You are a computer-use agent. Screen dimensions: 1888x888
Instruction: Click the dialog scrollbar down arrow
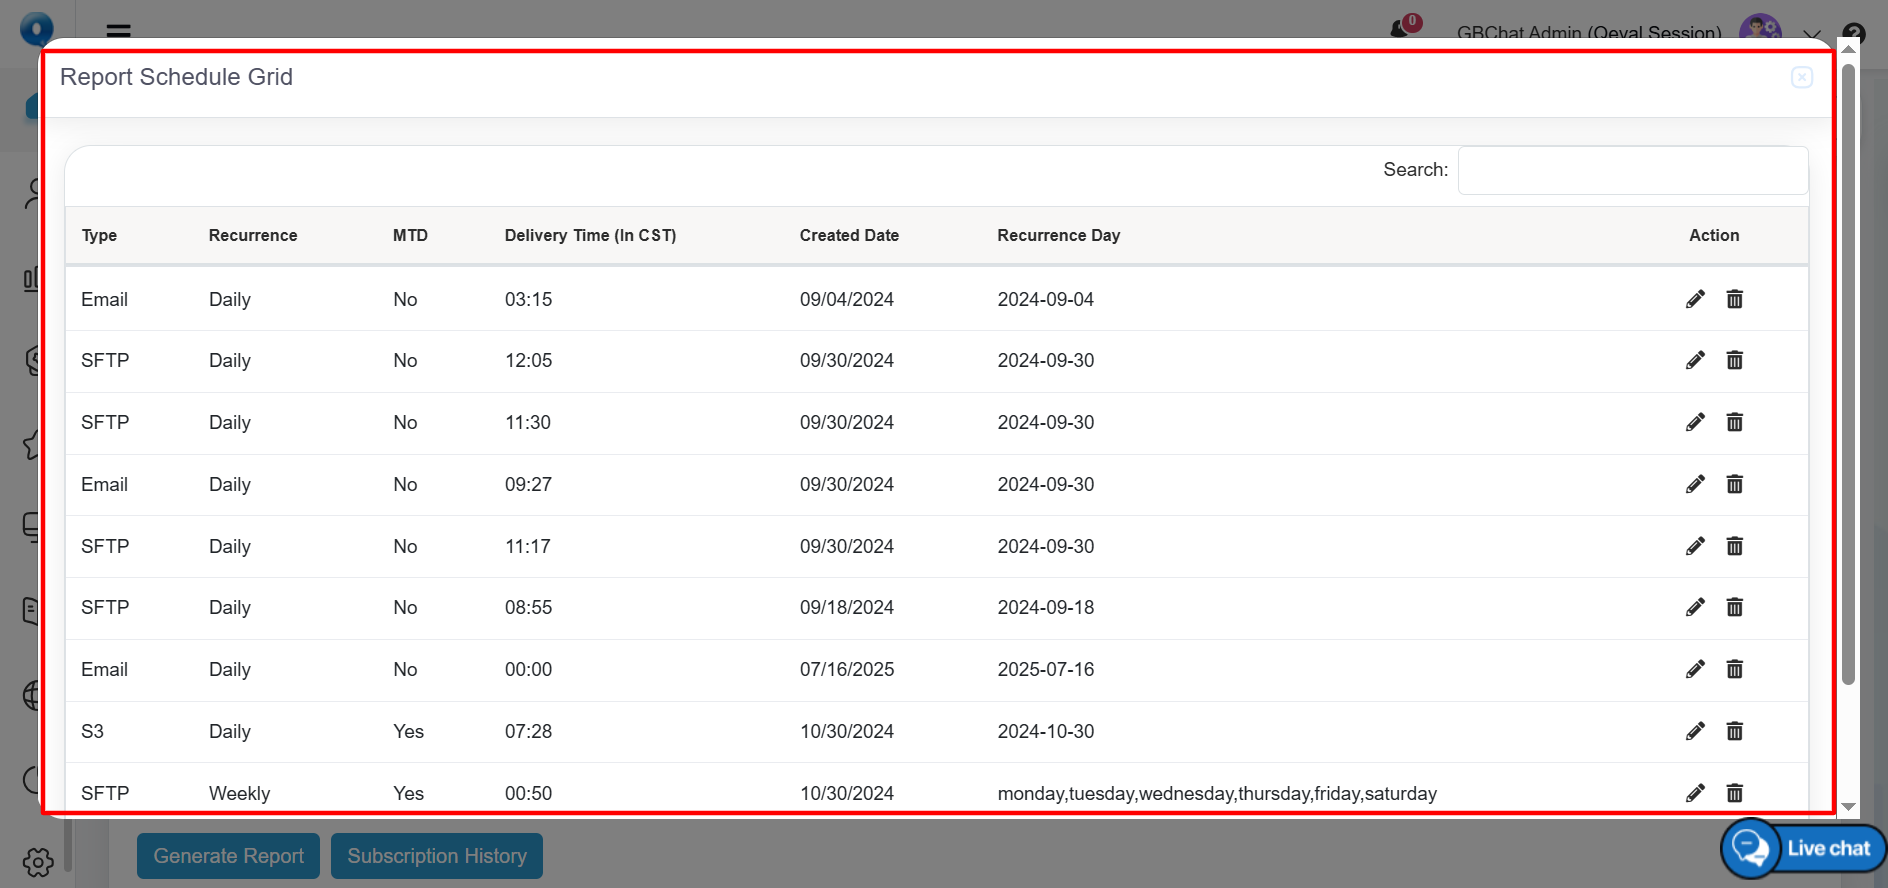coord(1848,807)
